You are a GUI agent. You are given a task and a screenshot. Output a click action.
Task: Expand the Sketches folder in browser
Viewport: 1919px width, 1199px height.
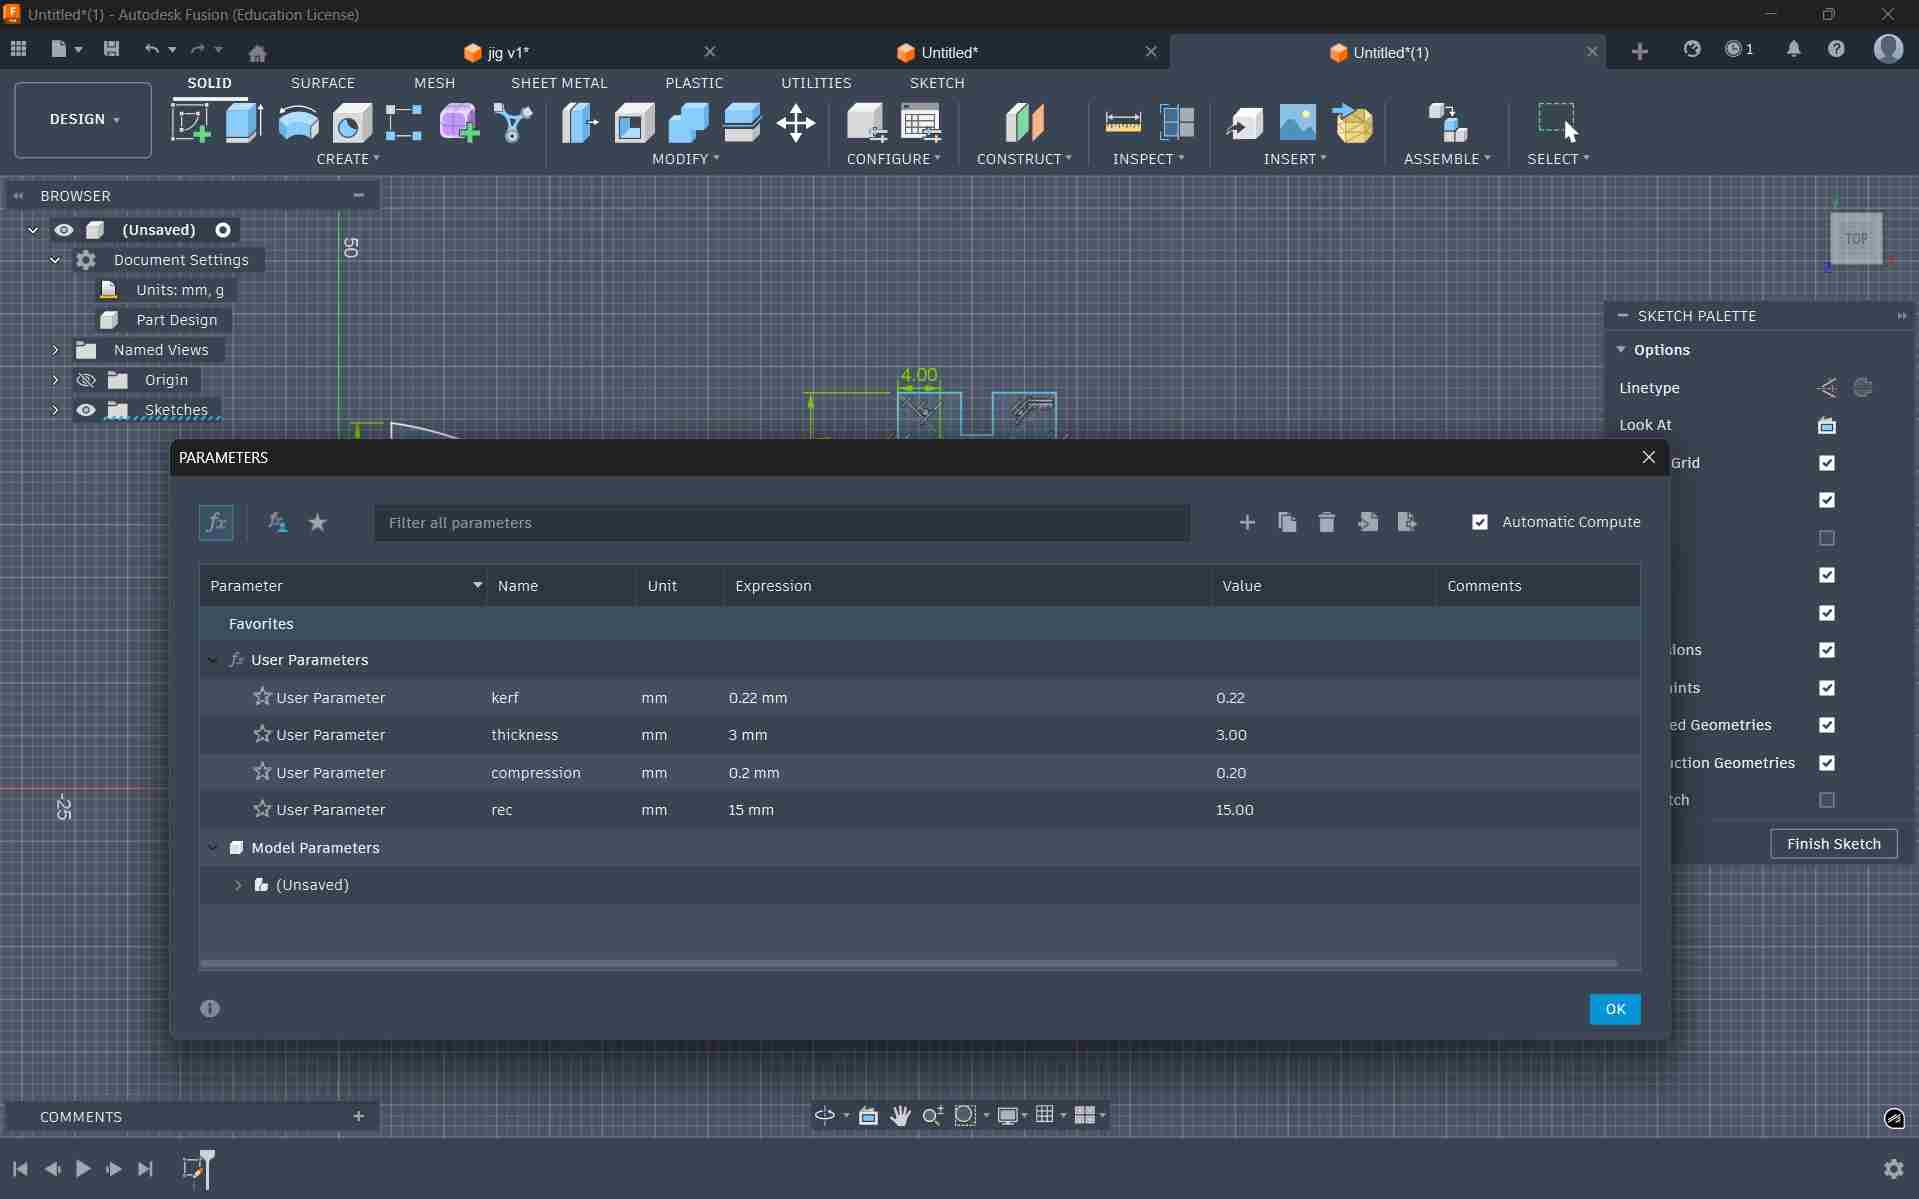[x=55, y=410]
